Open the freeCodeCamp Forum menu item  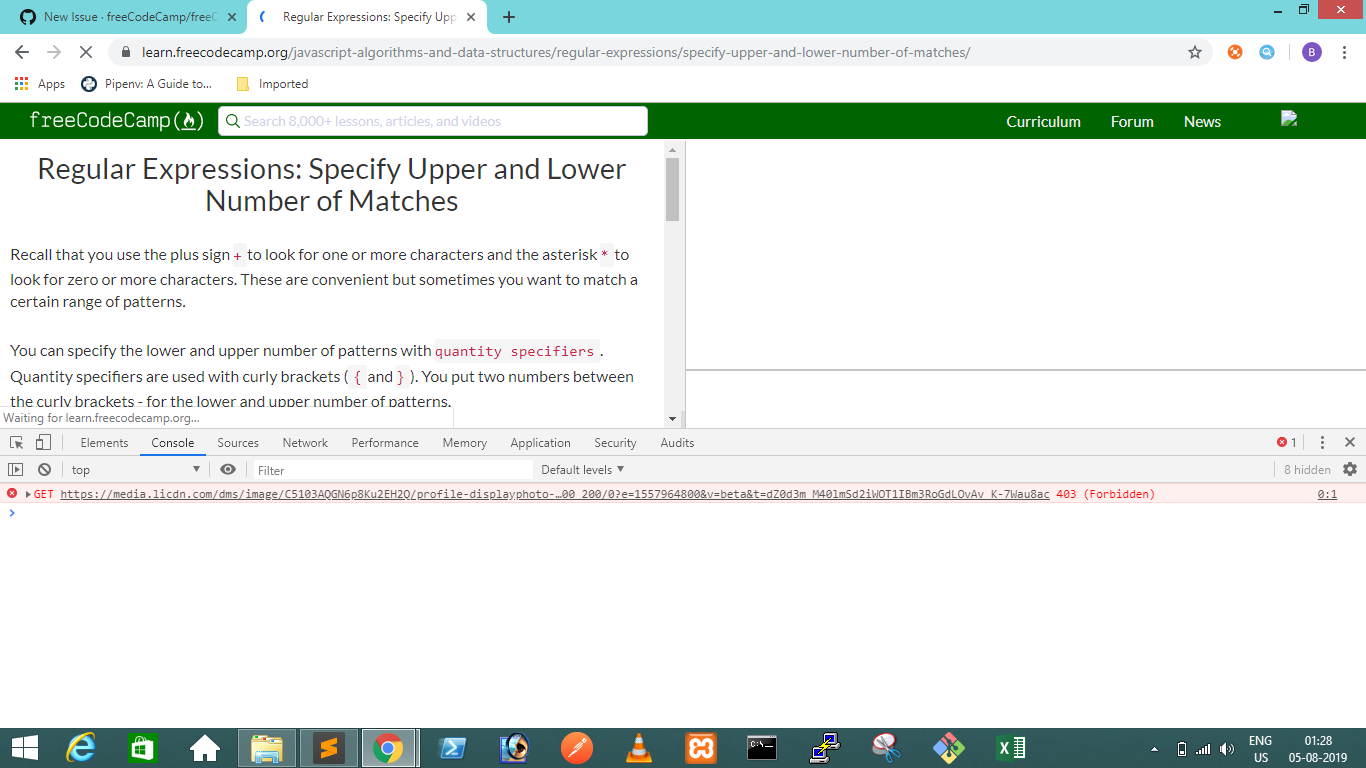(1131, 121)
